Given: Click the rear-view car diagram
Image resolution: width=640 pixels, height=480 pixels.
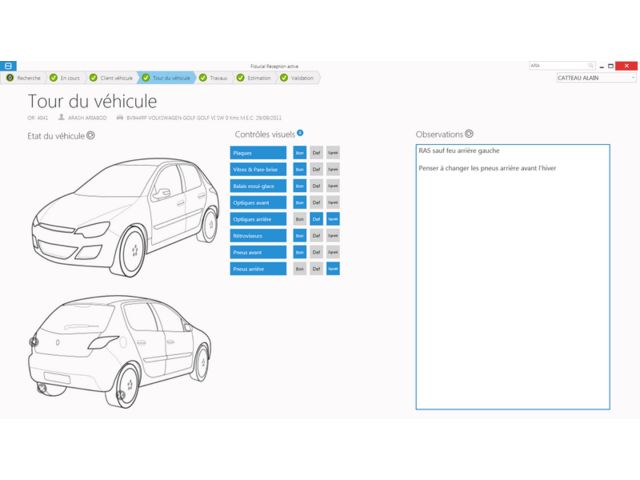Looking at the screenshot, I should pyautogui.click(x=120, y=351).
